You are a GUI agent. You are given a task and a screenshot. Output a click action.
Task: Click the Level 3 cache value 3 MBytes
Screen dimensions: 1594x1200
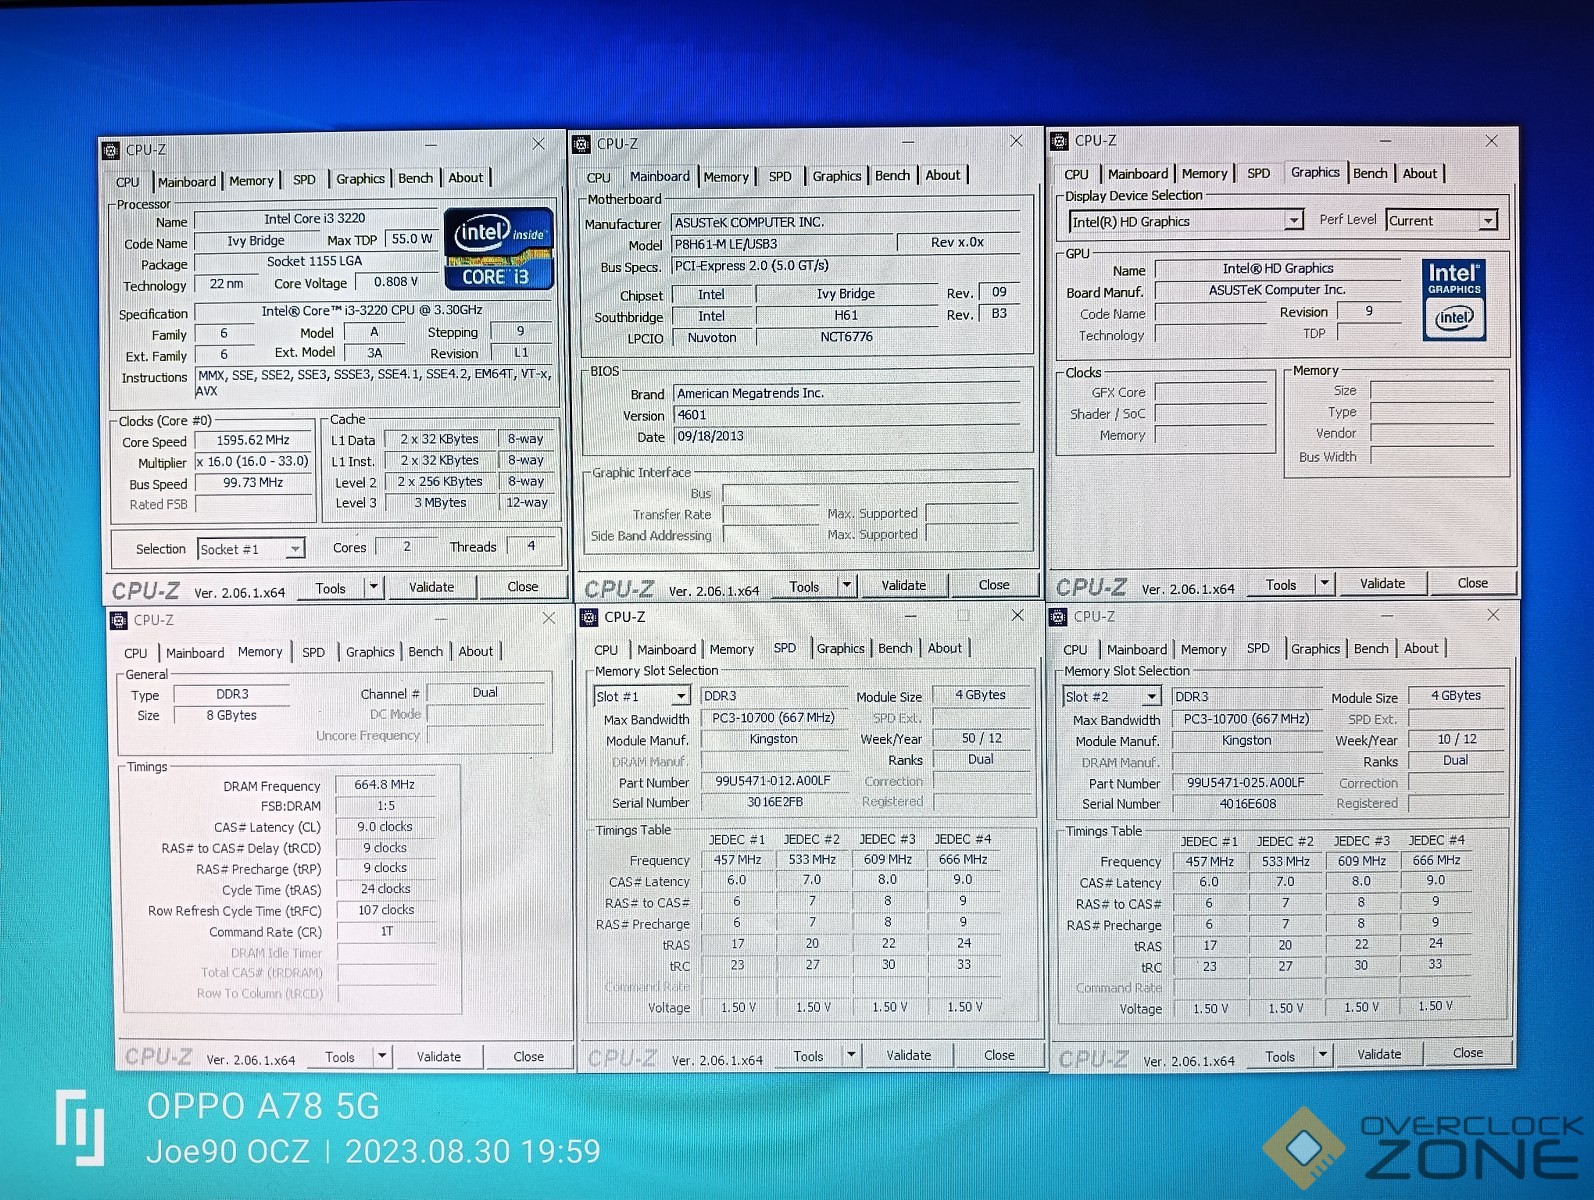[440, 503]
